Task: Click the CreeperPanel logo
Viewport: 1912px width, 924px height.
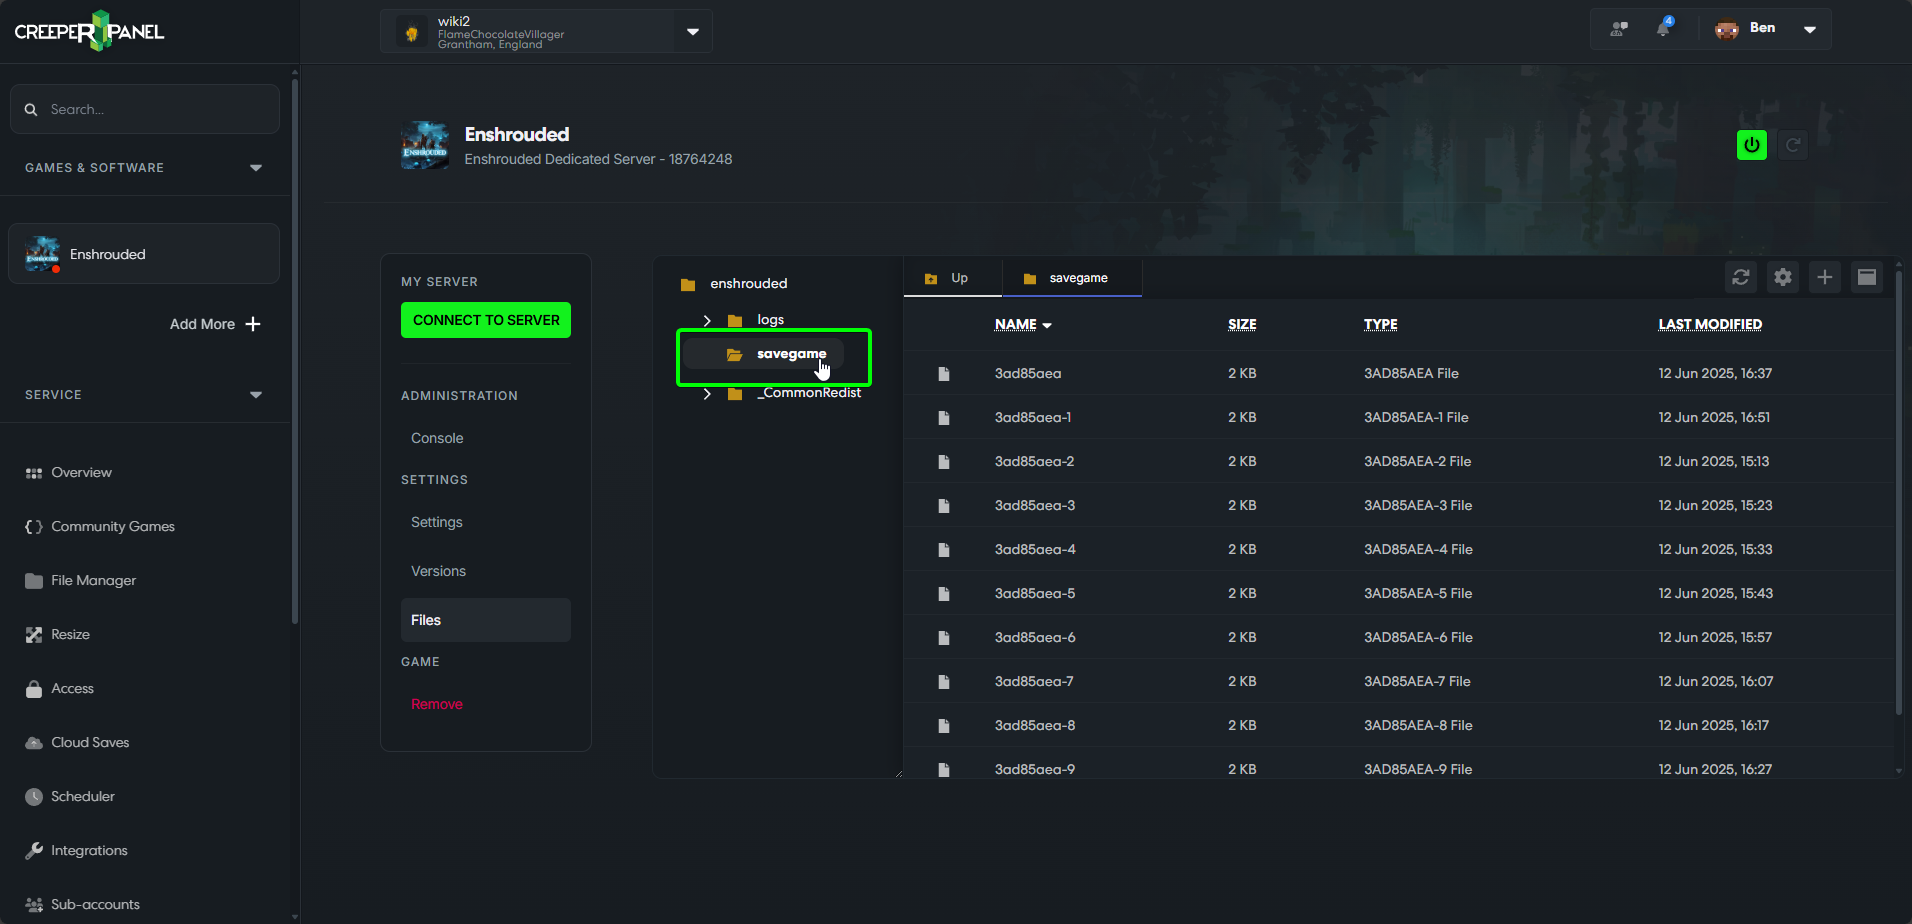Action: tap(89, 31)
